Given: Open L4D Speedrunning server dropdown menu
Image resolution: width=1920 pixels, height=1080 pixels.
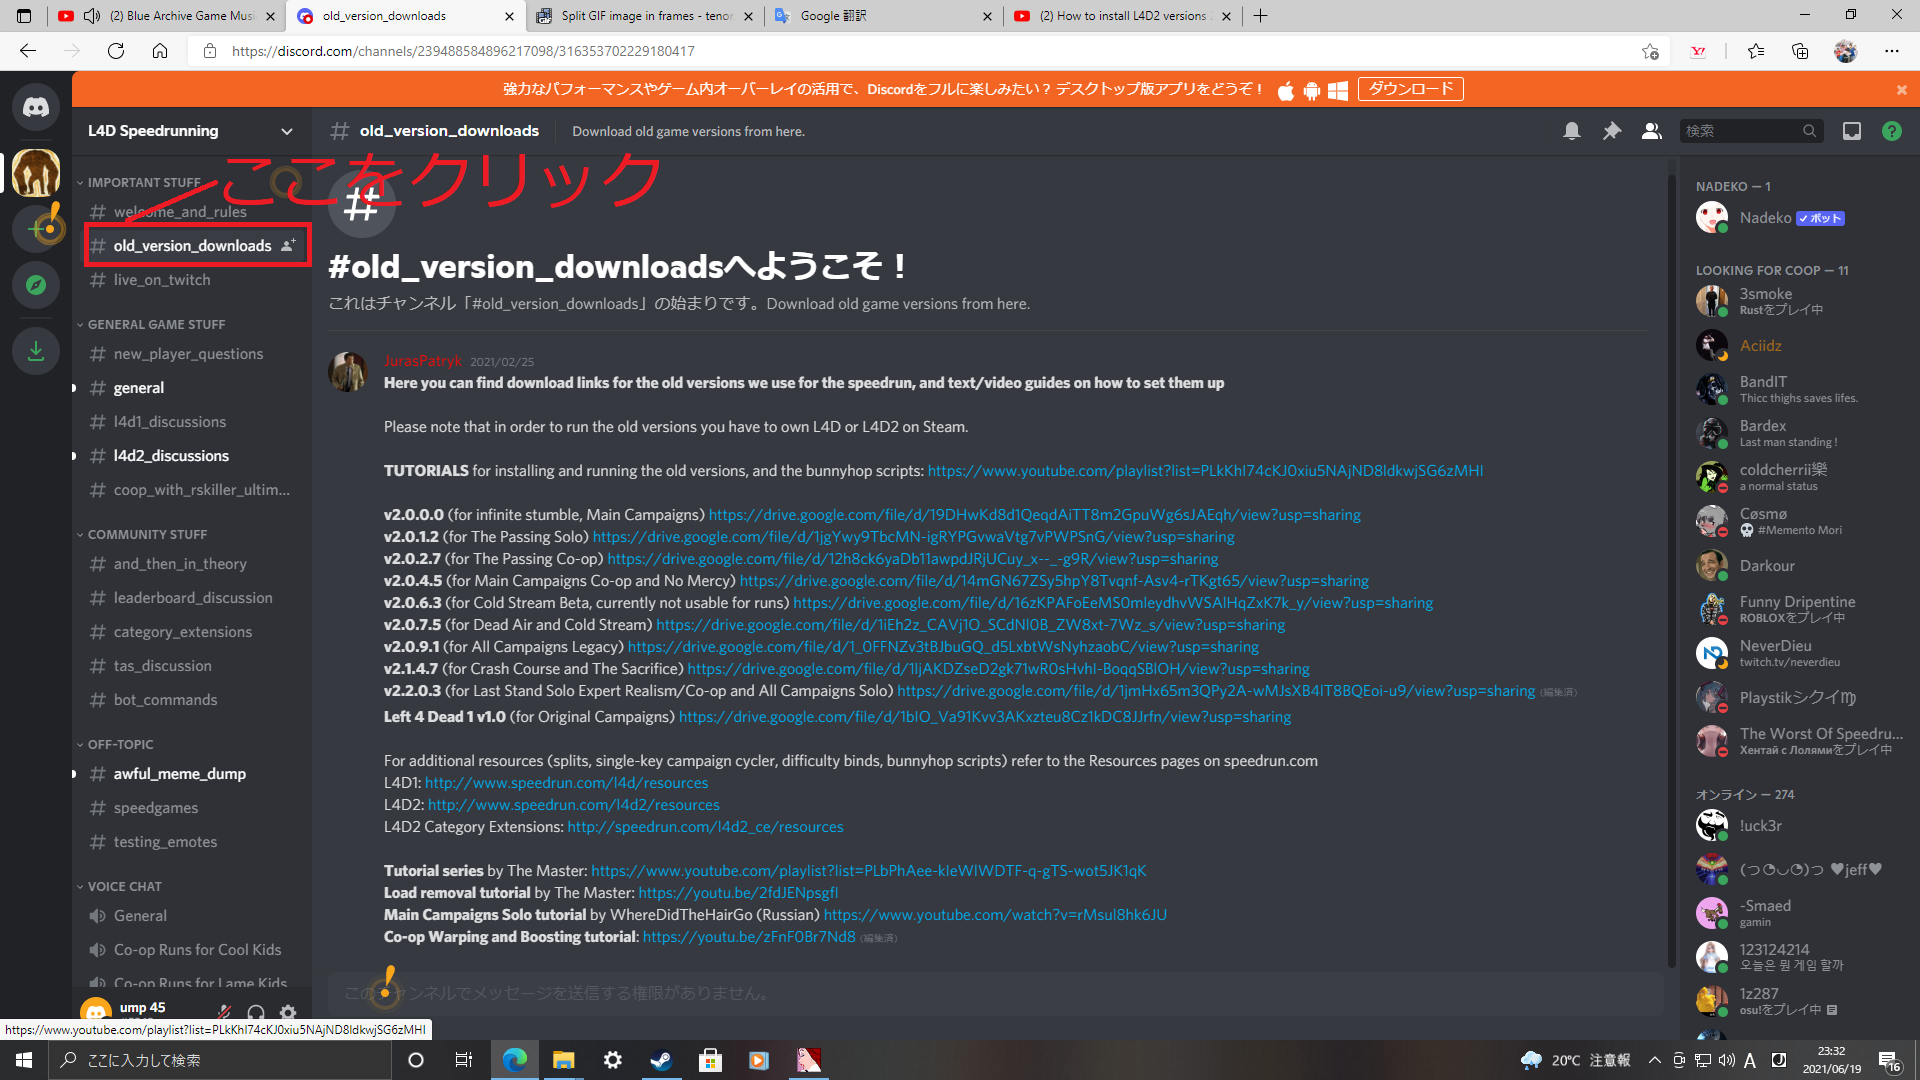Looking at the screenshot, I should click(x=190, y=131).
